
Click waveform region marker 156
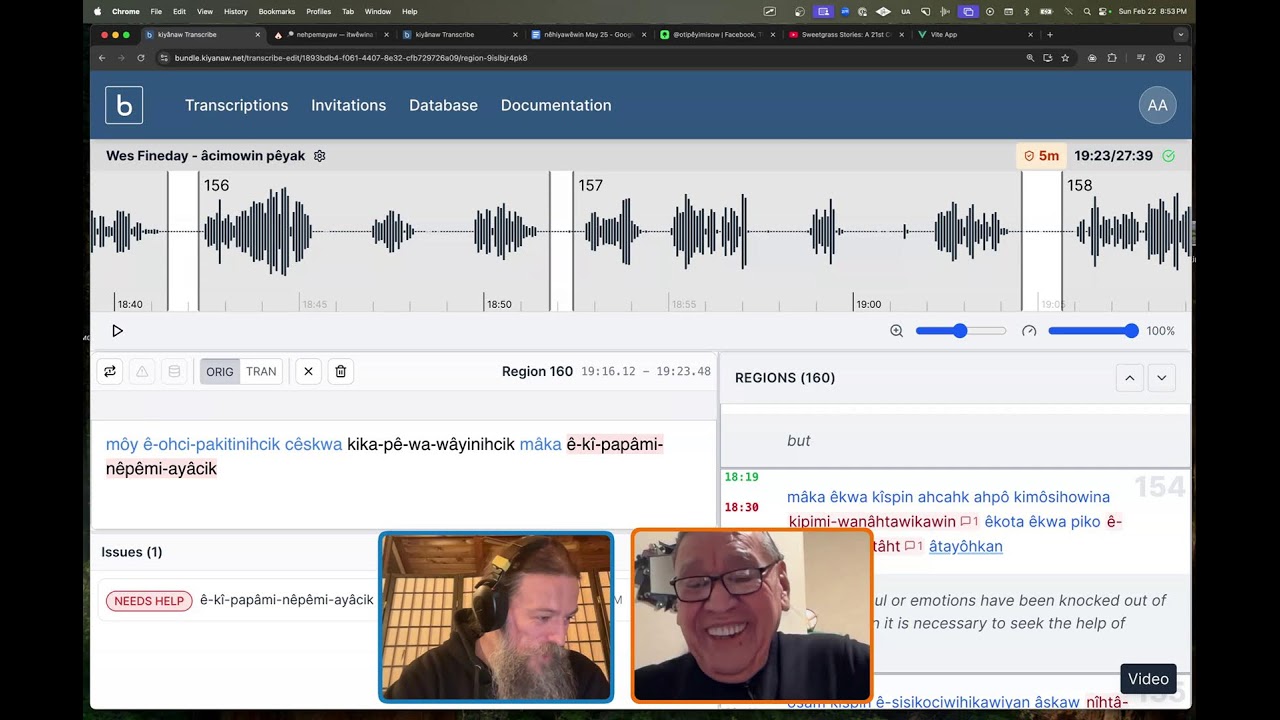[216, 185]
